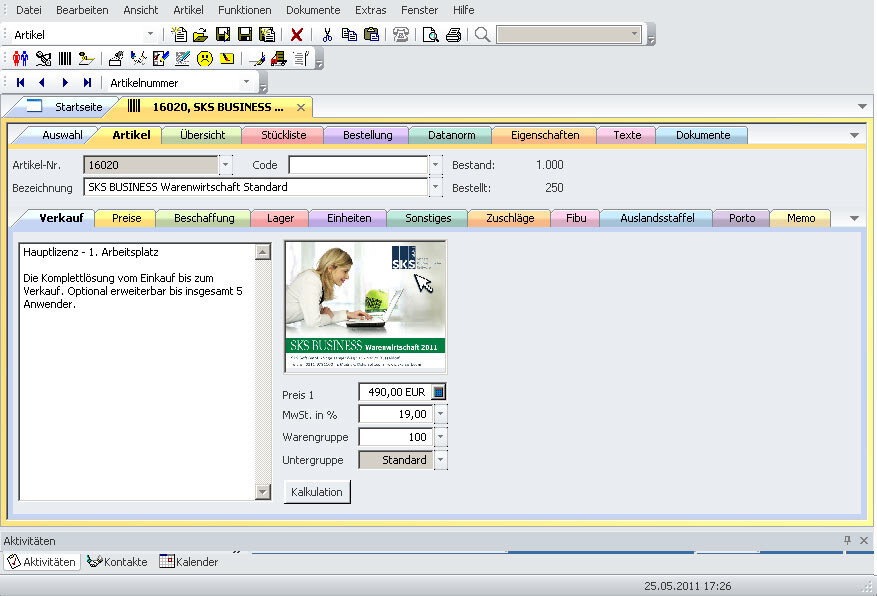Click description scrollbar up arrow
The height and width of the screenshot is (596, 877).
point(262,252)
